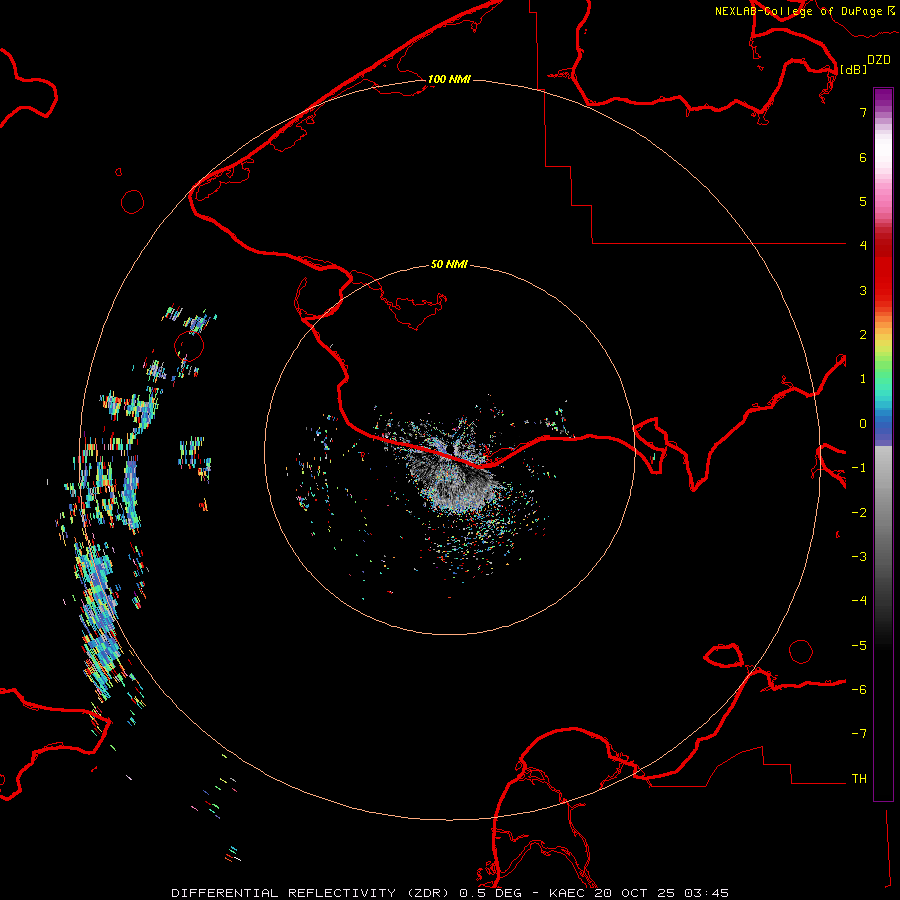This screenshot has height=900, width=900.
Task: Click the 5 value on color scale
Action: coord(863,201)
